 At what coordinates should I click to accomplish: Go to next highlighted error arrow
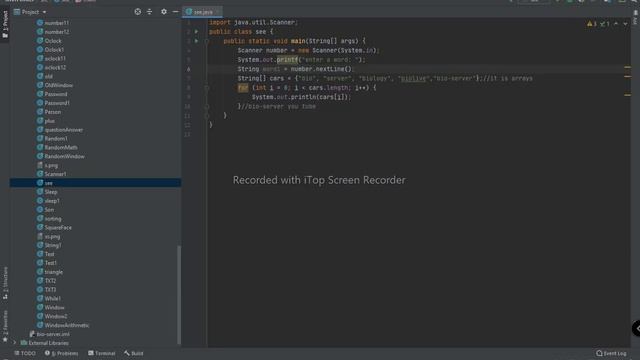625,24
